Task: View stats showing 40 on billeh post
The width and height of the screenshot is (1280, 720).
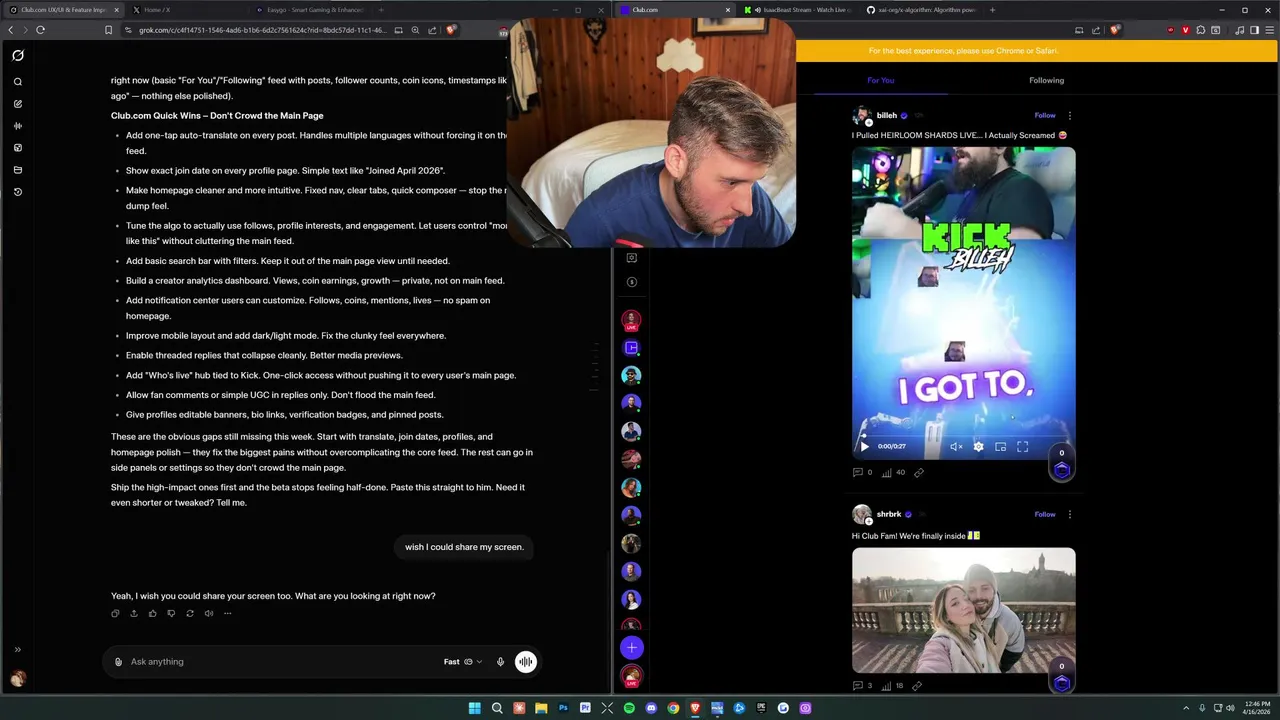Action: (x=893, y=472)
